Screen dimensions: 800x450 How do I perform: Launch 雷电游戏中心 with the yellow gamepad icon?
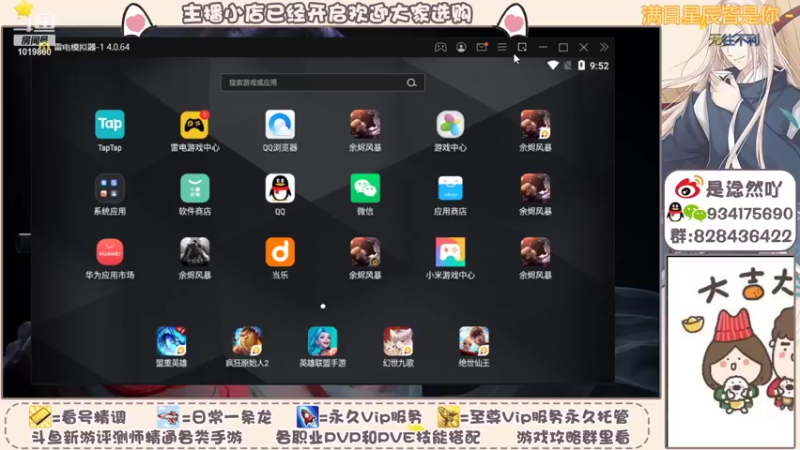pos(194,124)
